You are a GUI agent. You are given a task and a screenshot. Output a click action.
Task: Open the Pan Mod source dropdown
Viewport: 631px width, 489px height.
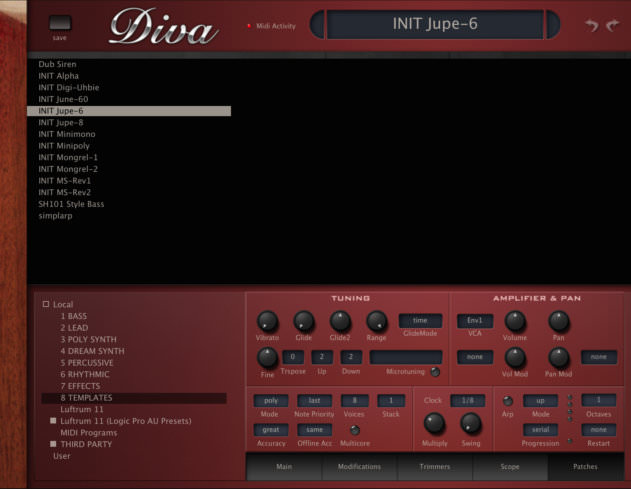599,357
